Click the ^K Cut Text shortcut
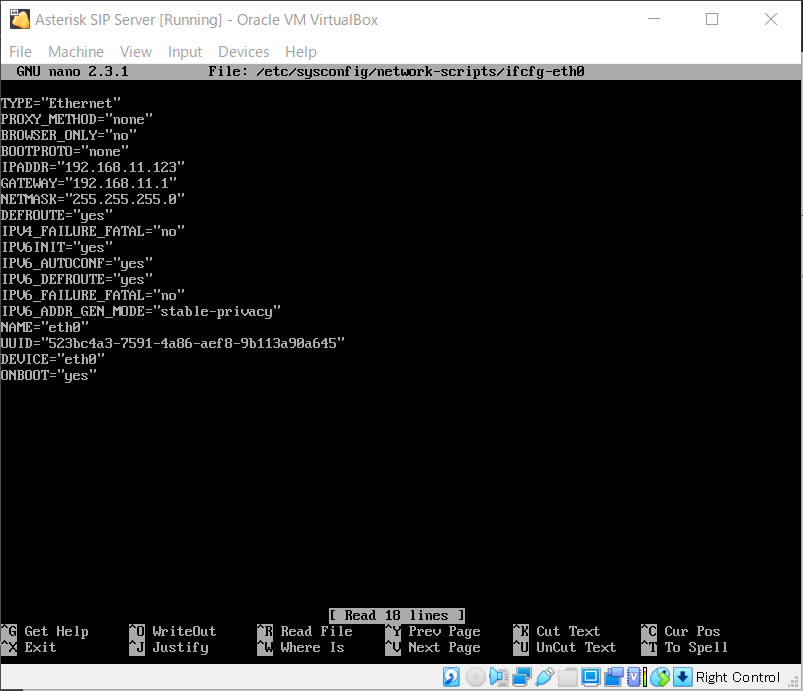The image size is (803, 691). click(x=557, y=631)
